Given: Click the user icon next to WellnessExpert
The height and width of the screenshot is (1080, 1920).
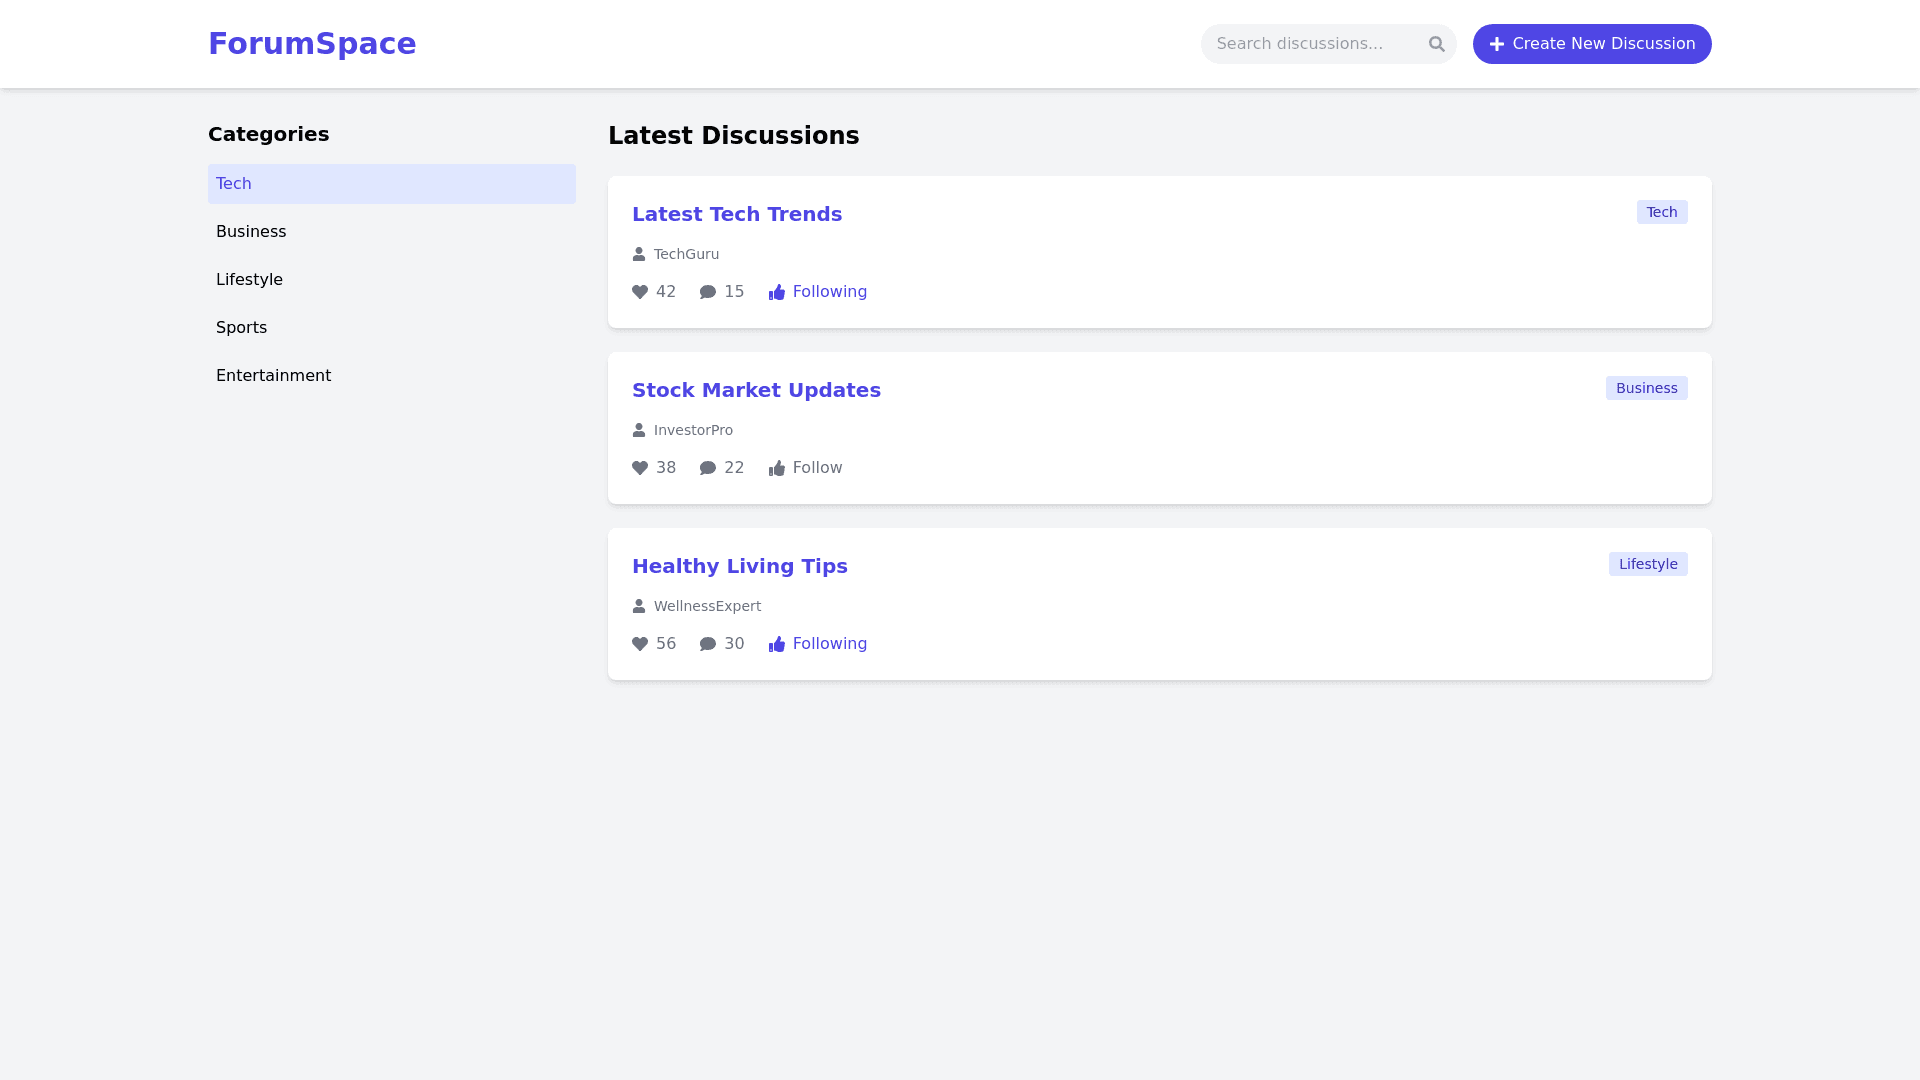Looking at the screenshot, I should (639, 606).
